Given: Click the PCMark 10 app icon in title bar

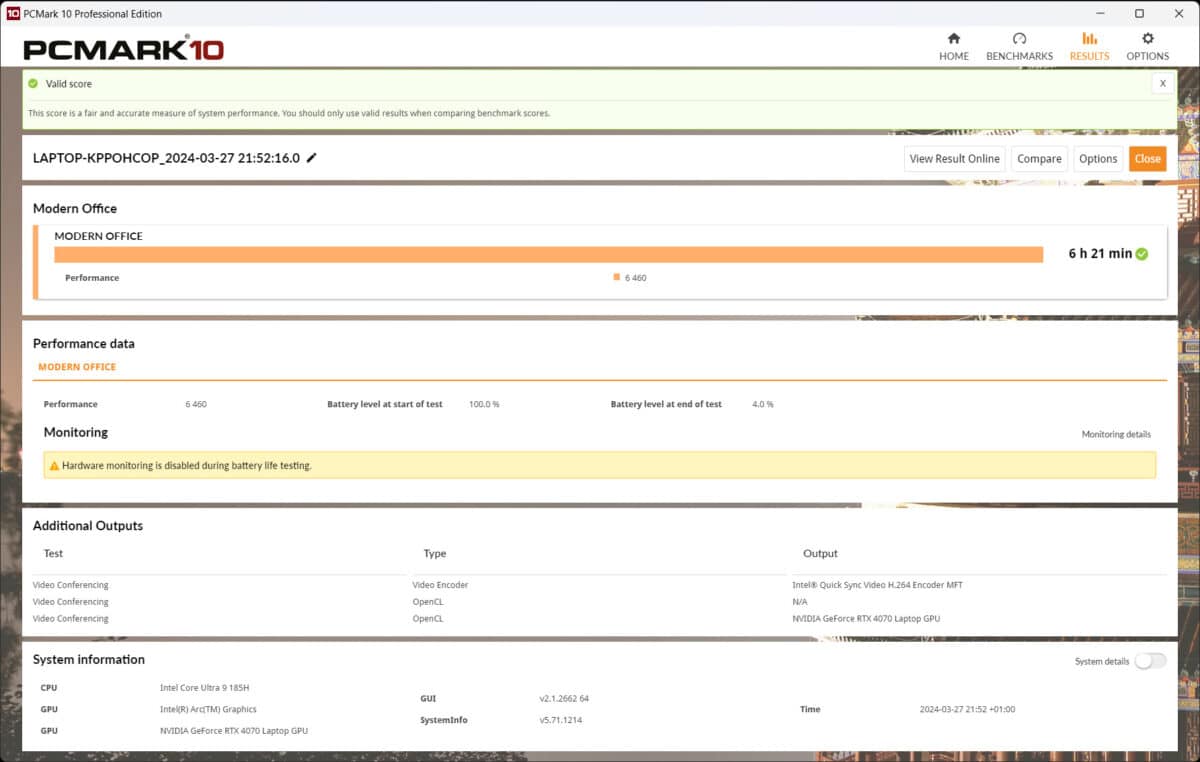Looking at the screenshot, I should (x=13, y=14).
